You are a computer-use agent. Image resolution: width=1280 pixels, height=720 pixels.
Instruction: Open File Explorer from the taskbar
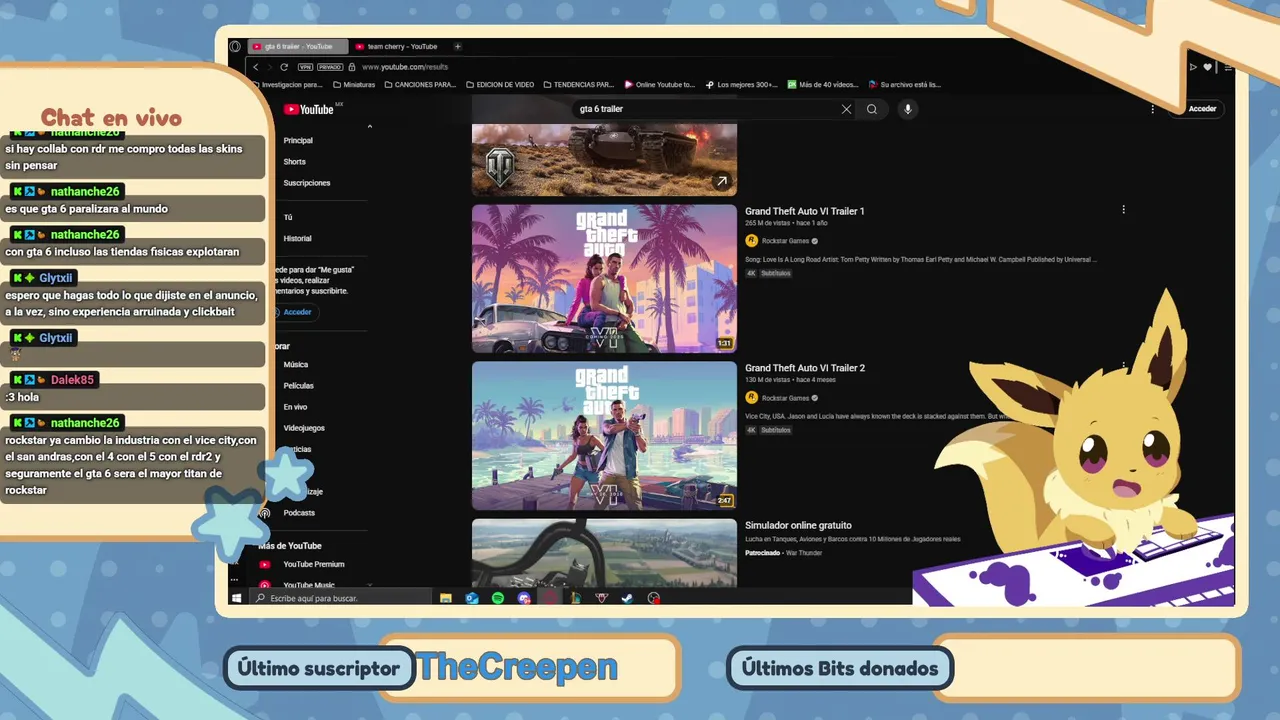click(446, 598)
